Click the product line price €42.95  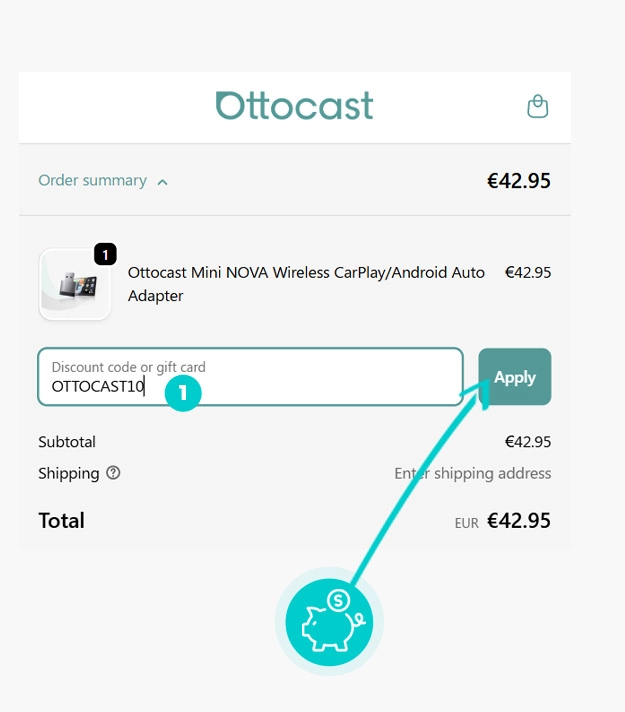[x=527, y=272]
